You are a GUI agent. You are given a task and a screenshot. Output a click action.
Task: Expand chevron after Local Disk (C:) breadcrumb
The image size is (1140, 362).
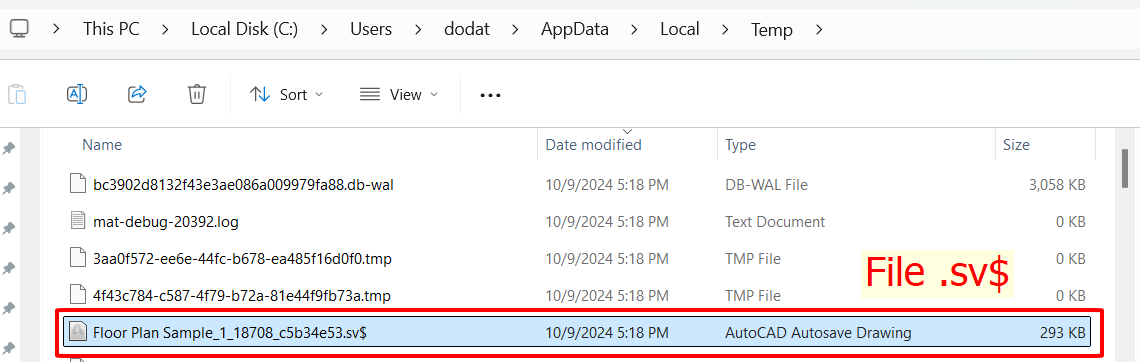coord(324,30)
